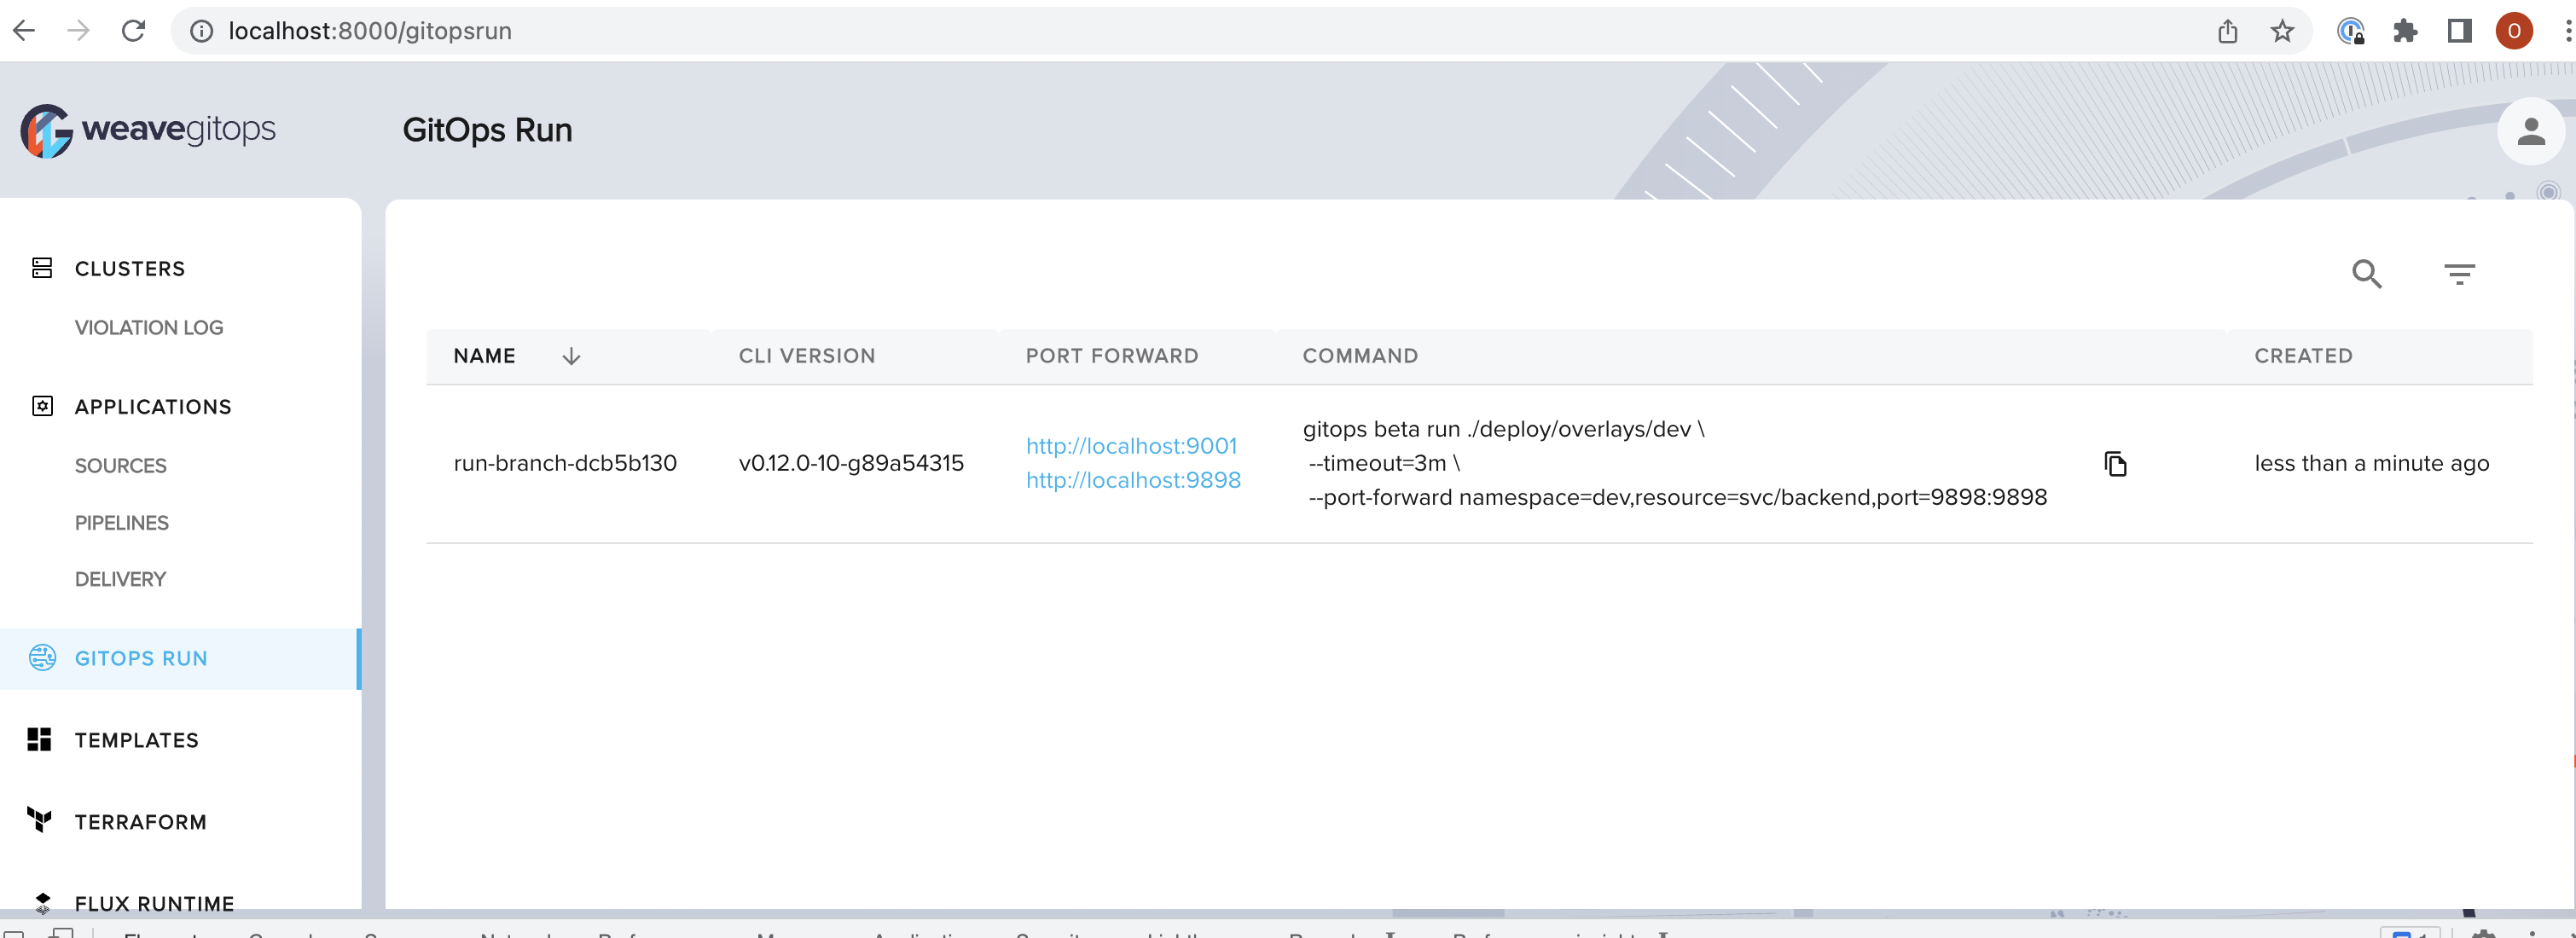Copy the gitops beta run command
This screenshot has height=938, width=2576.
pos(2115,464)
